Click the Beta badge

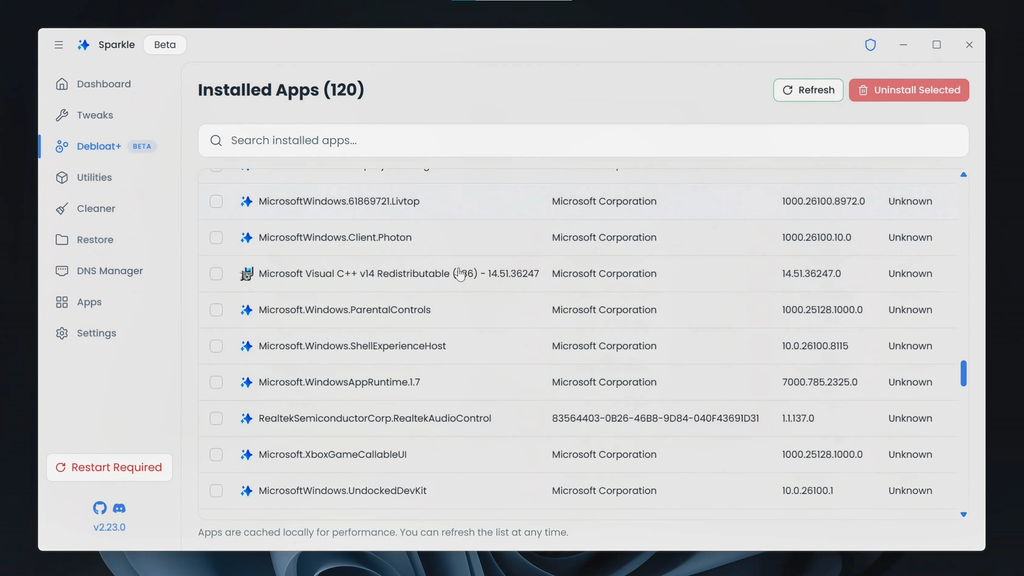[x=165, y=45]
